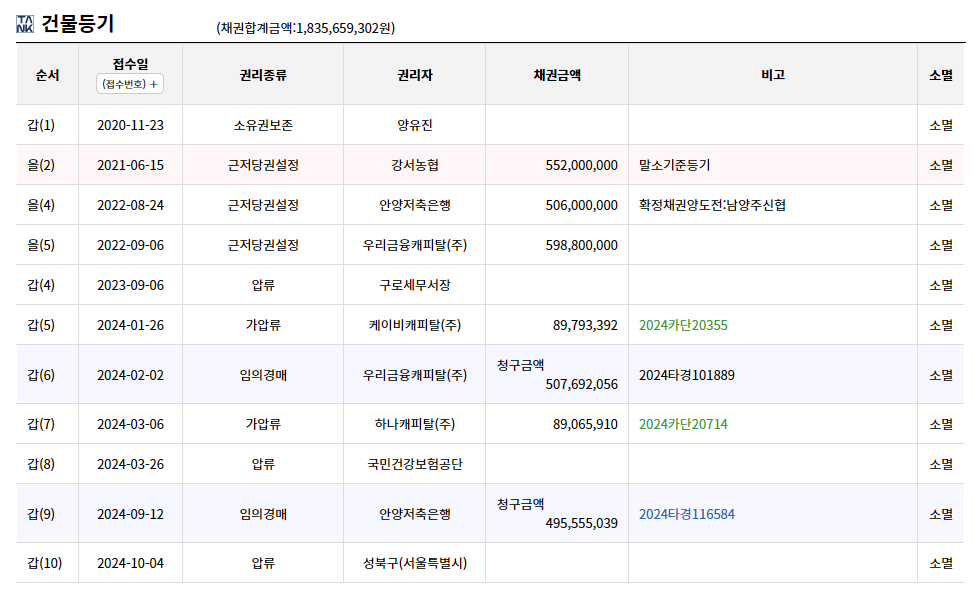Viewport: 973px width, 600px height.
Task: Select the 을(2) 강서농협 row
Action: point(490,165)
